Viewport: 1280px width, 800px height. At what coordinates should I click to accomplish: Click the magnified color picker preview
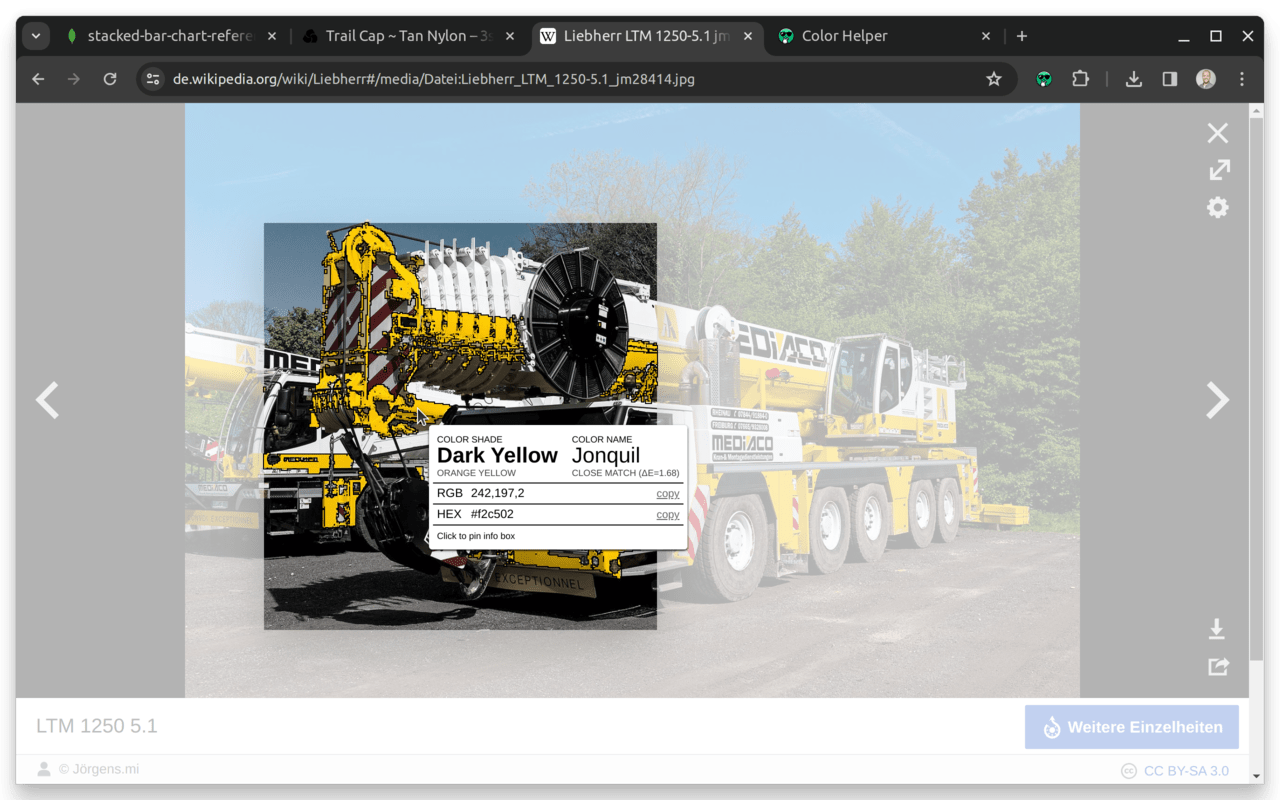[460, 426]
